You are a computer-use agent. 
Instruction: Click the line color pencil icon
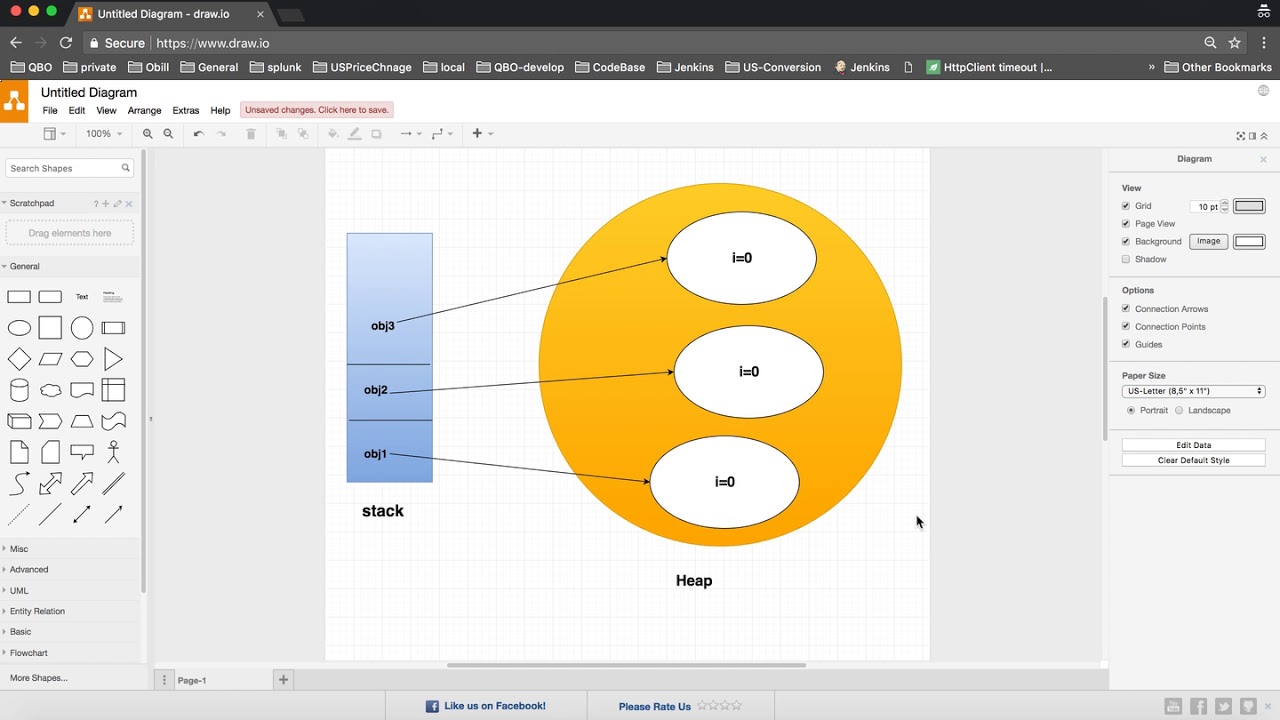coord(355,134)
